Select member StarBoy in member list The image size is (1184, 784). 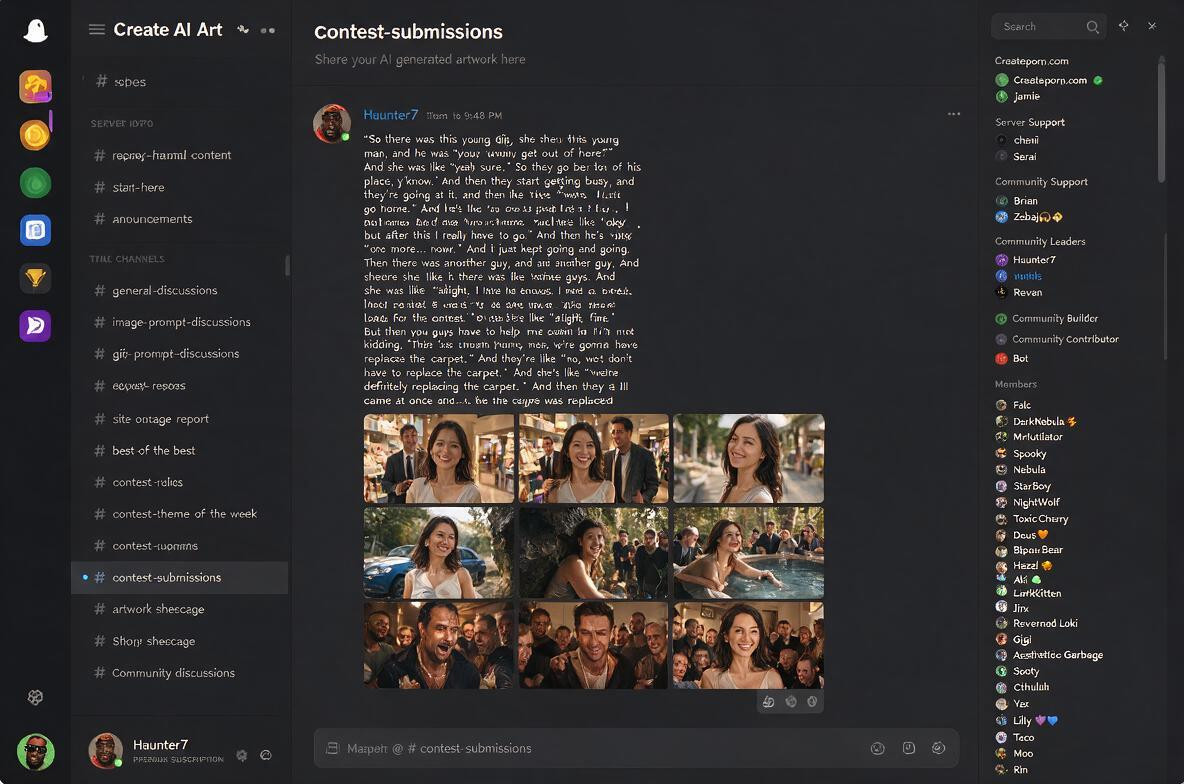[x=1022, y=486]
